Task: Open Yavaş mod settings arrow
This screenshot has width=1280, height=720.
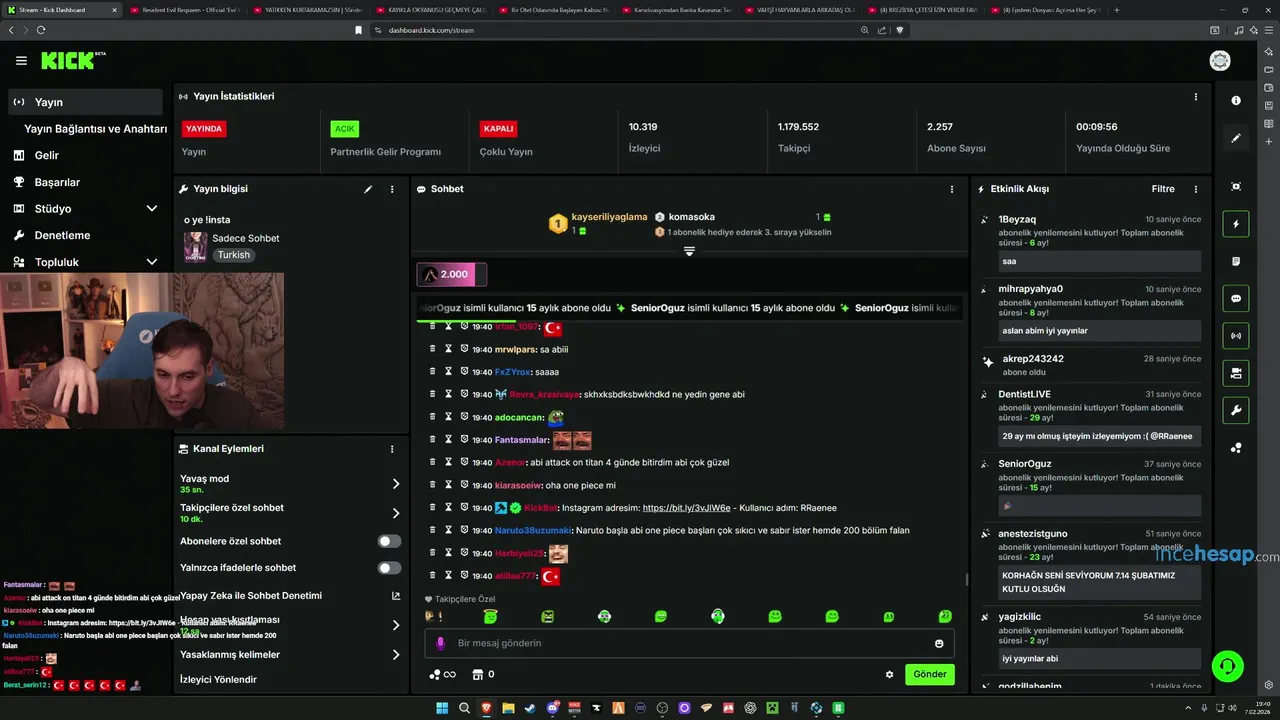Action: pyautogui.click(x=395, y=484)
